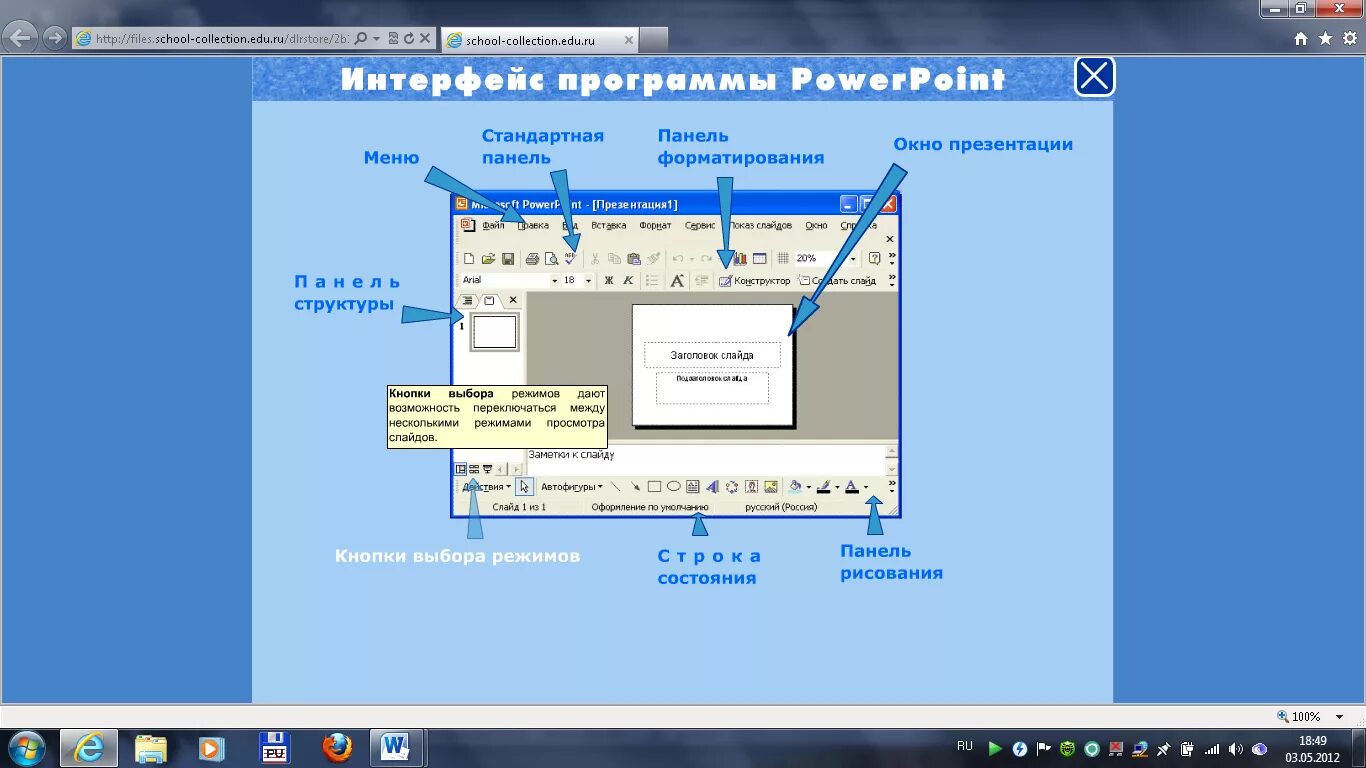Click the Insert Clip Art icon
Screen dimensions: 1366x768
coord(751,487)
